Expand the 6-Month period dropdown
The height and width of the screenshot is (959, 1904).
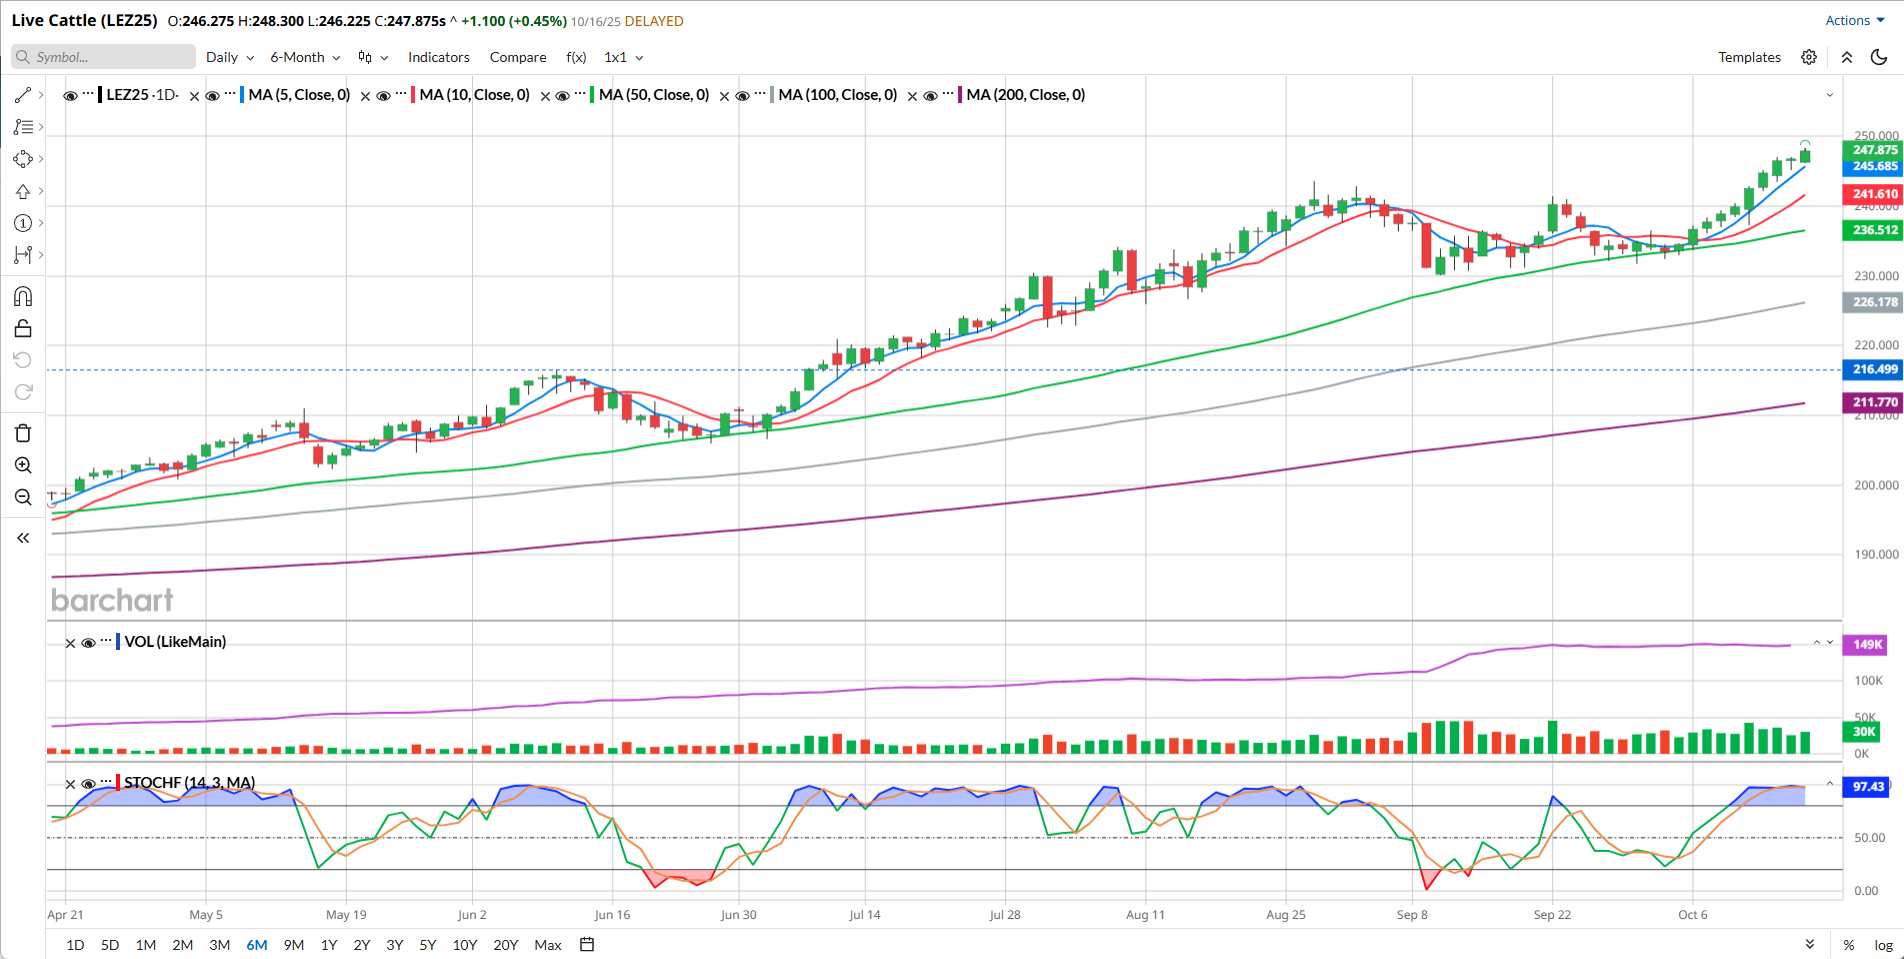[305, 57]
